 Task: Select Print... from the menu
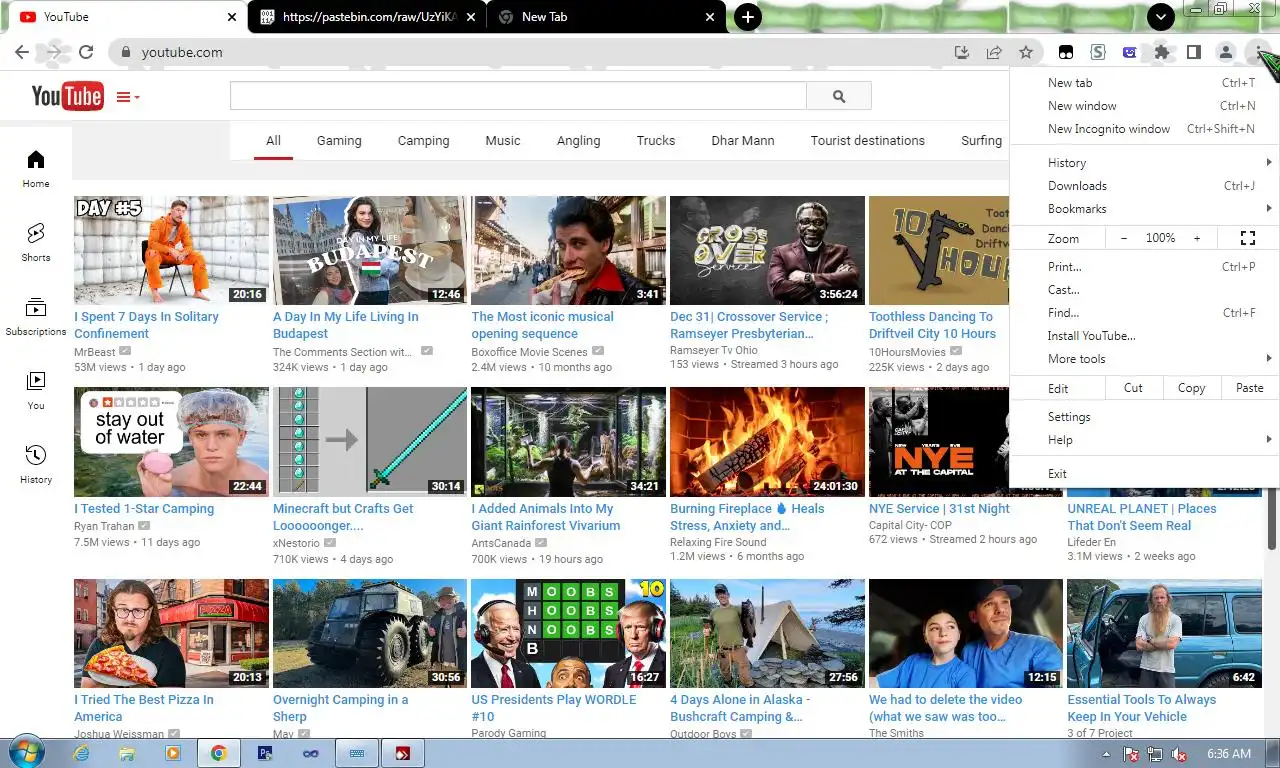click(x=1144, y=266)
